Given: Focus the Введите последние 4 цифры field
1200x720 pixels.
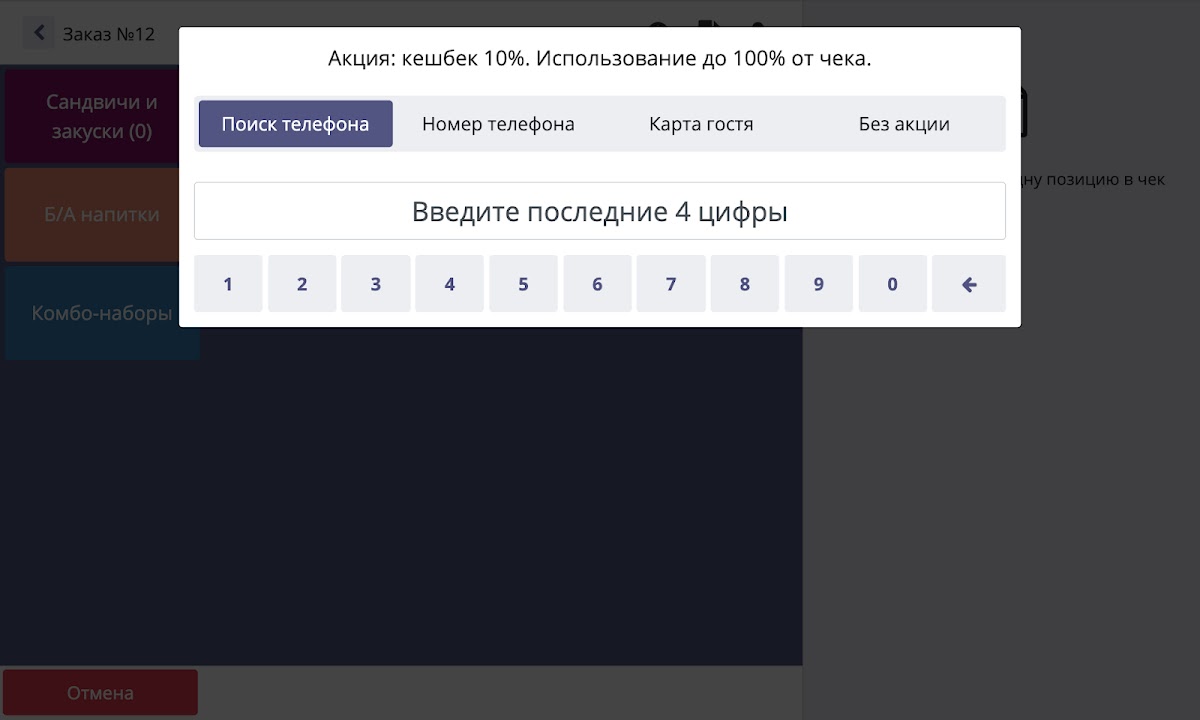Looking at the screenshot, I should (599, 211).
